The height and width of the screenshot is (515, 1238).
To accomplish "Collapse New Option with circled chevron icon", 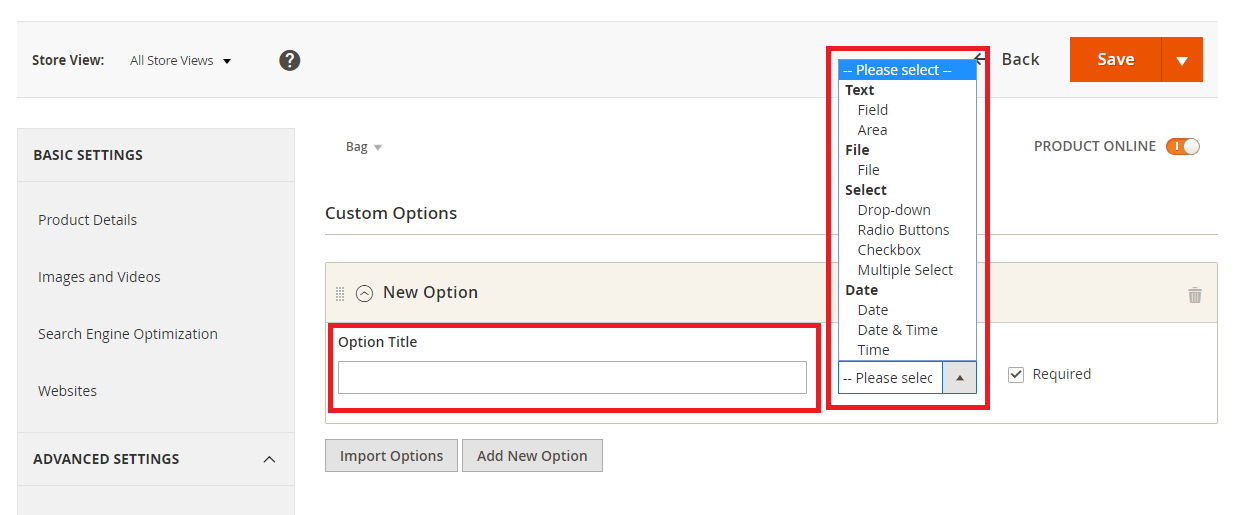I will tap(365, 293).
